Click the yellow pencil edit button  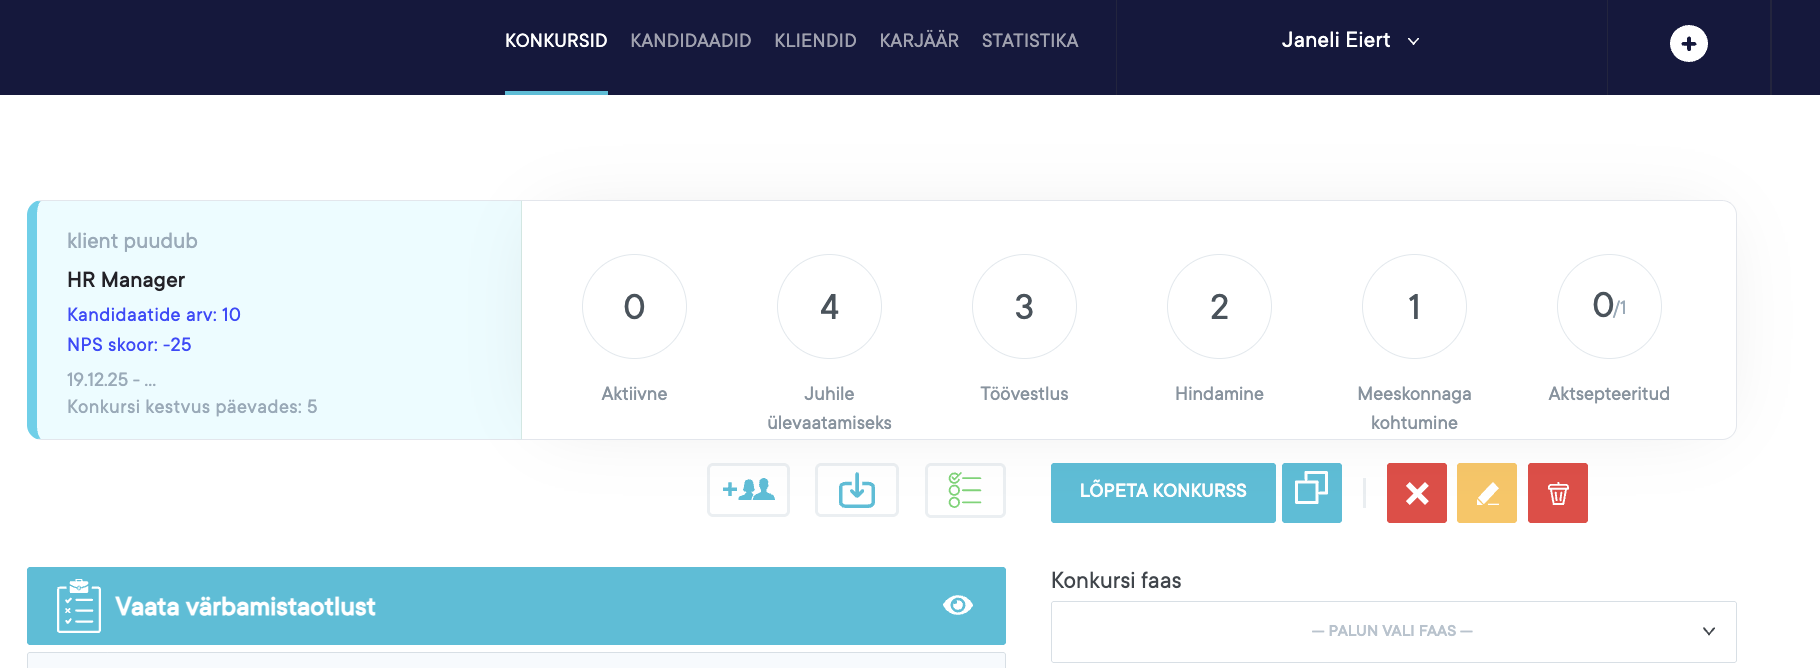click(x=1486, y=493)
